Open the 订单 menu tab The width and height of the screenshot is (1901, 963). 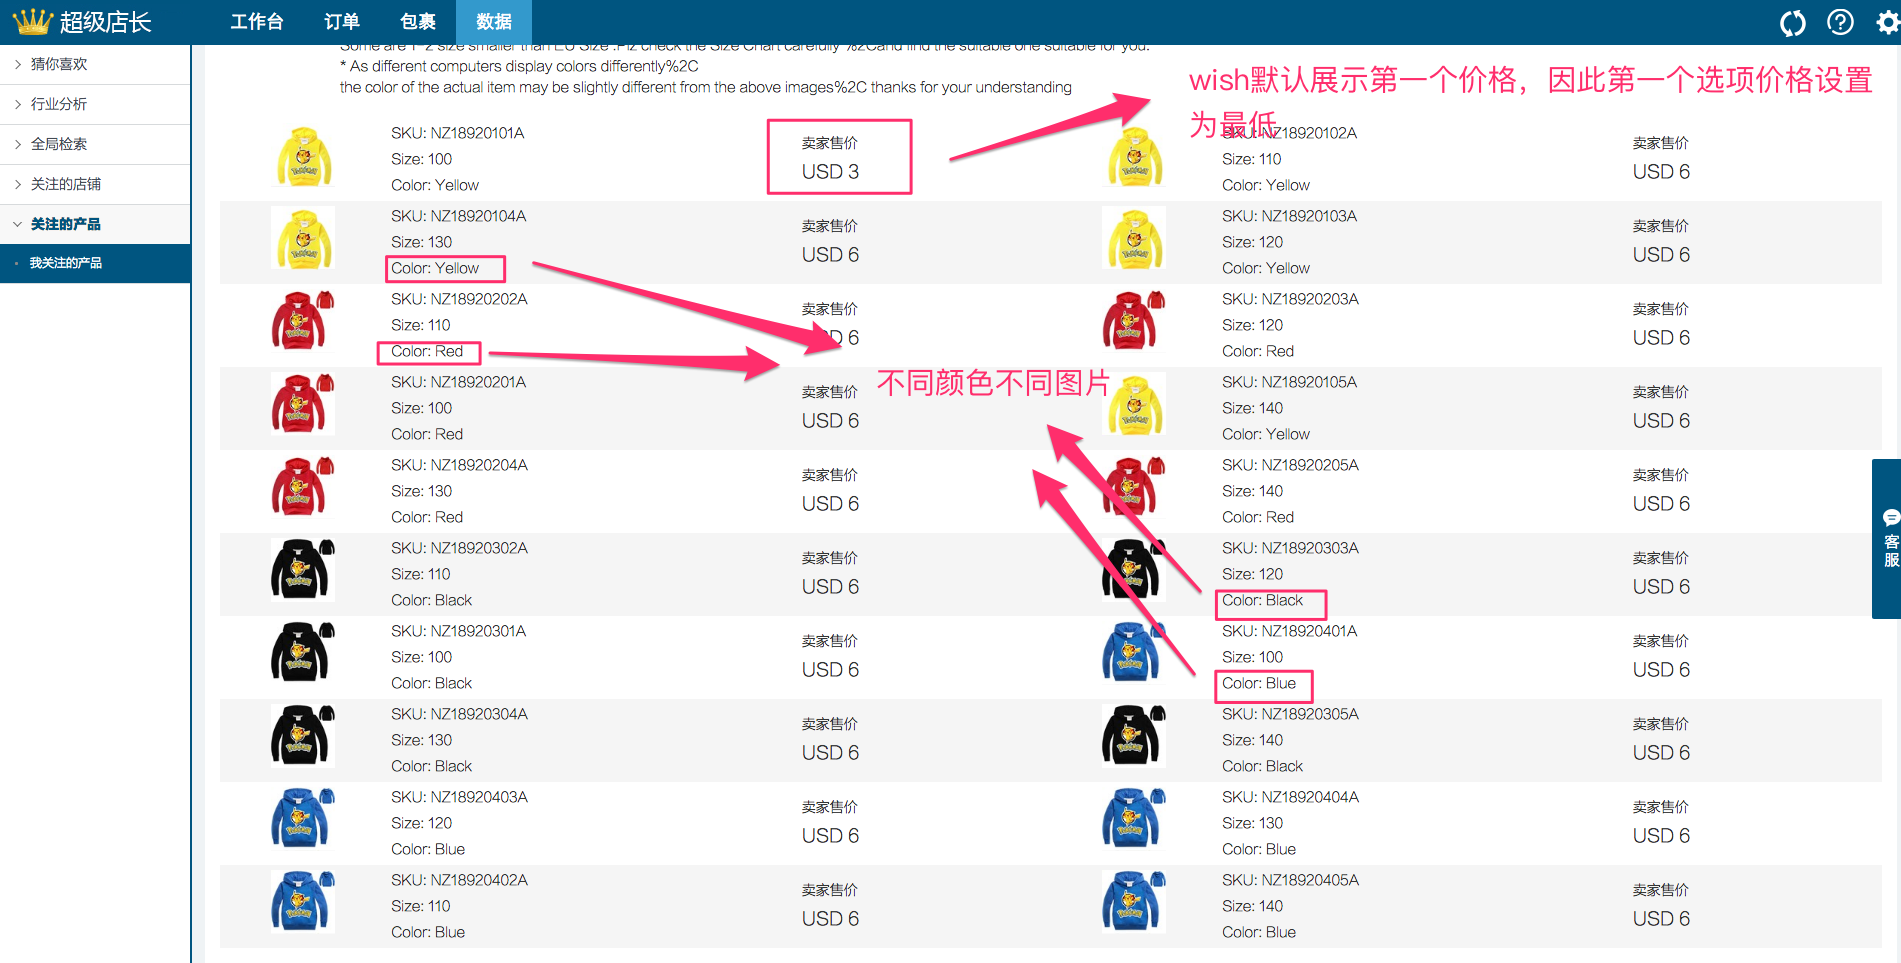(x=342, y=22)
